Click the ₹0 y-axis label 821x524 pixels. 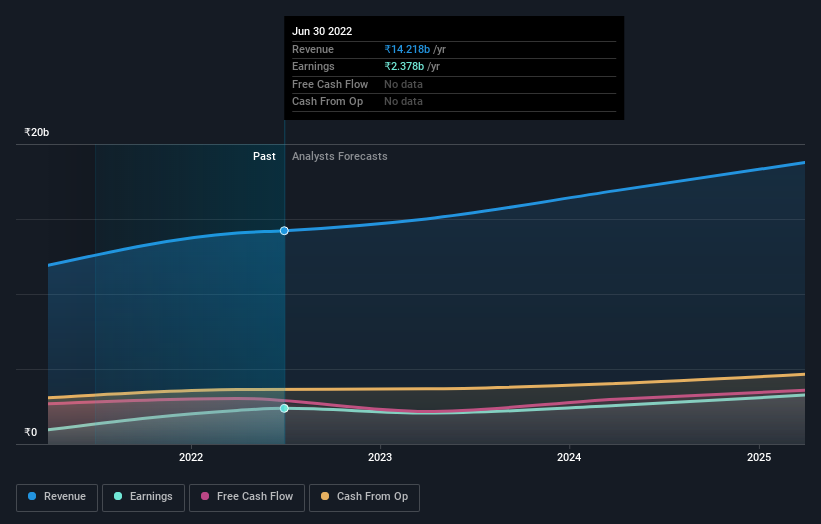pos(31,432)
